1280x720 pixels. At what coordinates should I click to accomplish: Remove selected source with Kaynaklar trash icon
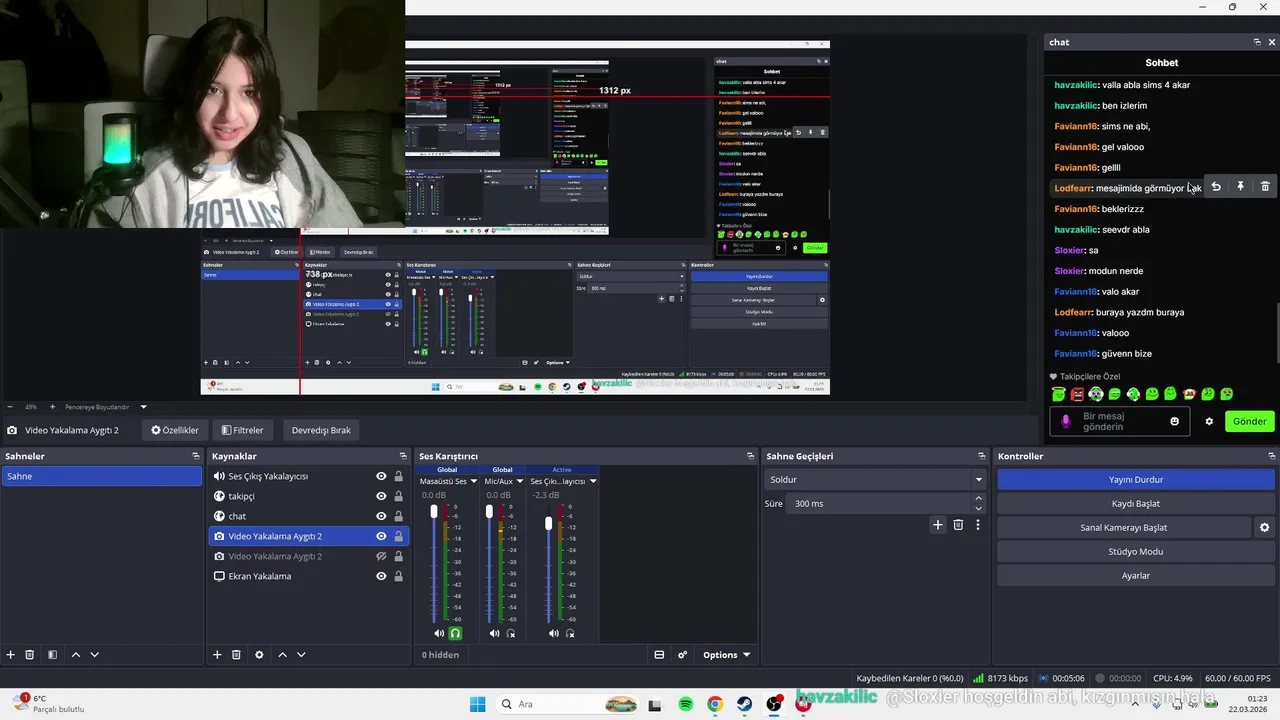[236, 655]
